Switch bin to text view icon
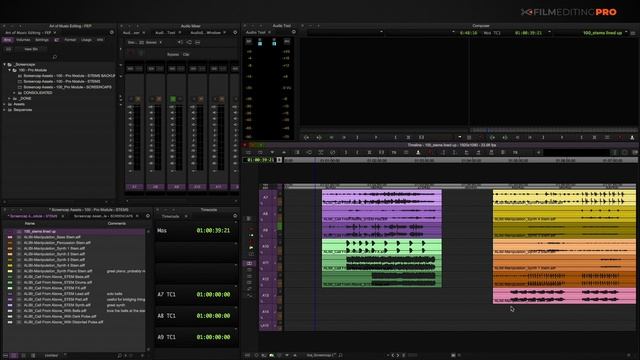The height and width of the screenshot is (360, 640). tap(14, 356)
